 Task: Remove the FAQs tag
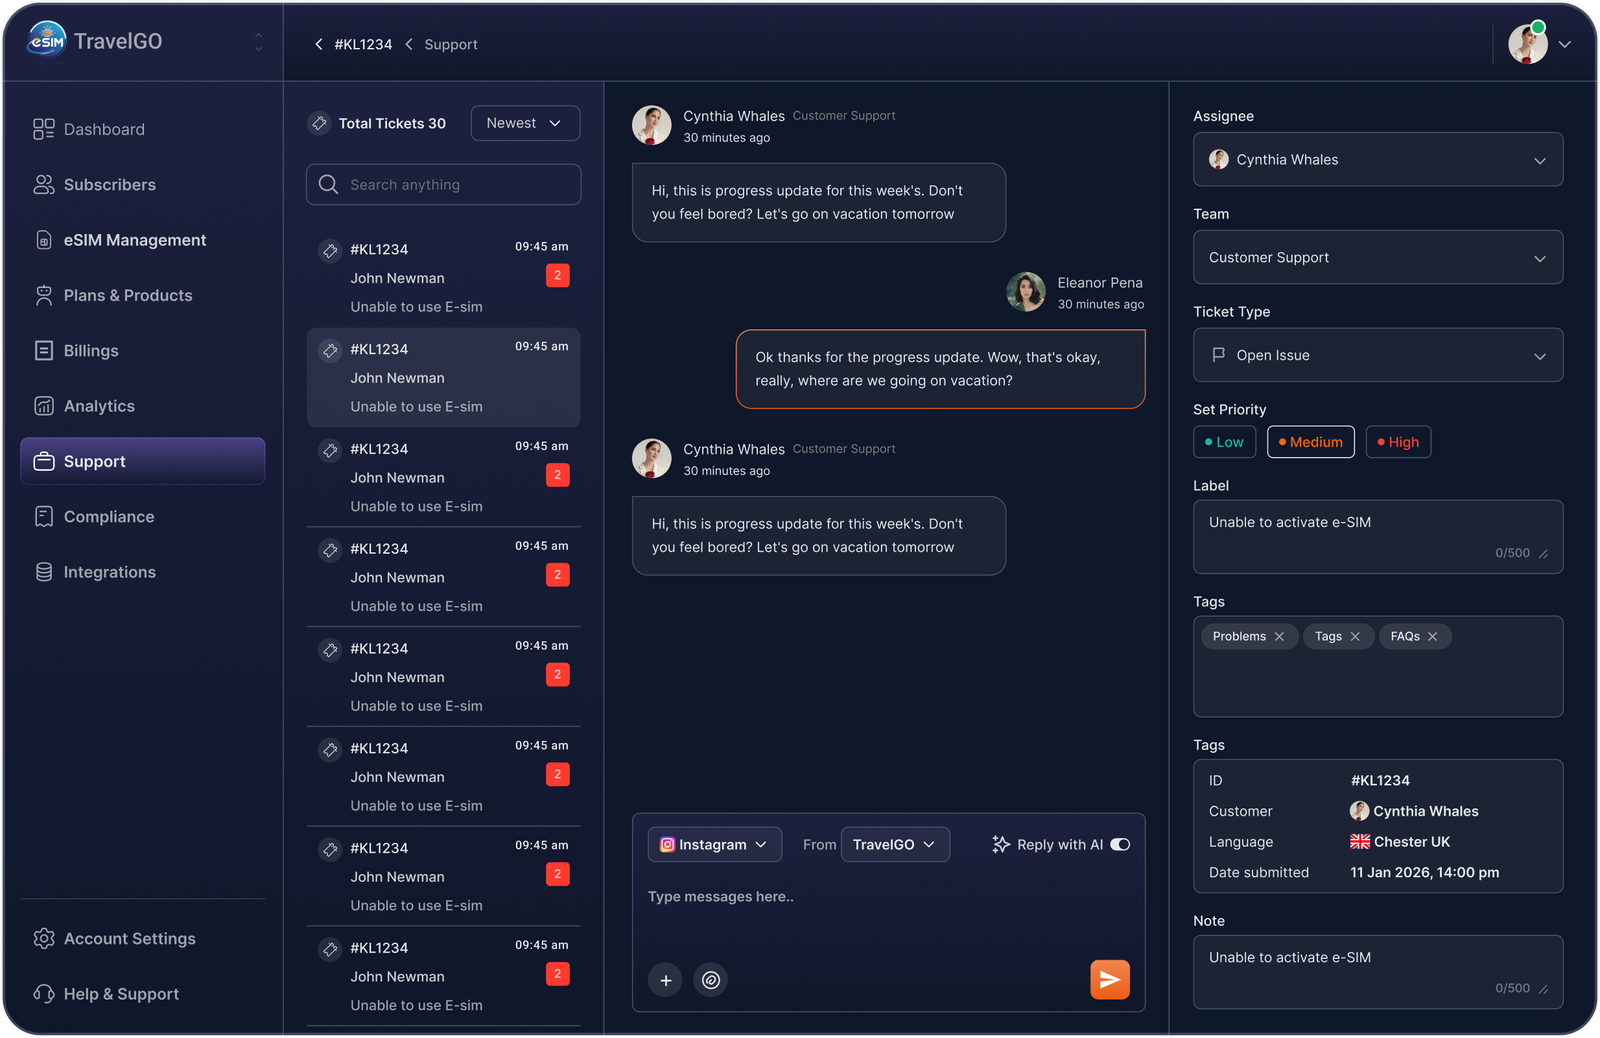[x=1432, y=637]
